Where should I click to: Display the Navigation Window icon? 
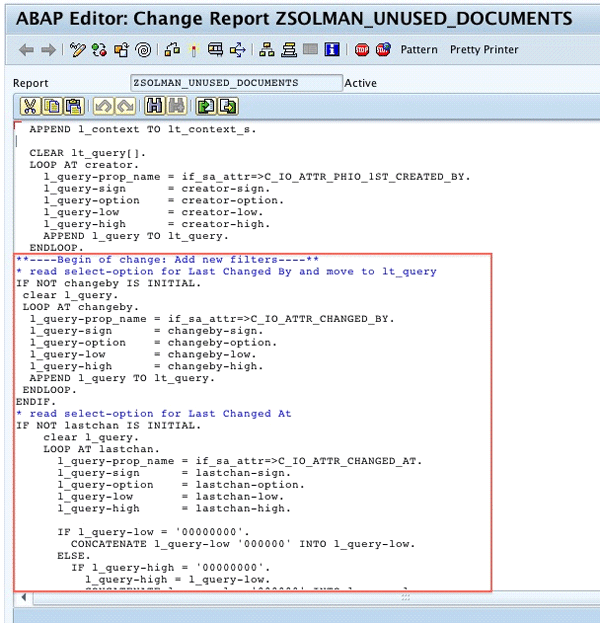(x=289, y=50)
